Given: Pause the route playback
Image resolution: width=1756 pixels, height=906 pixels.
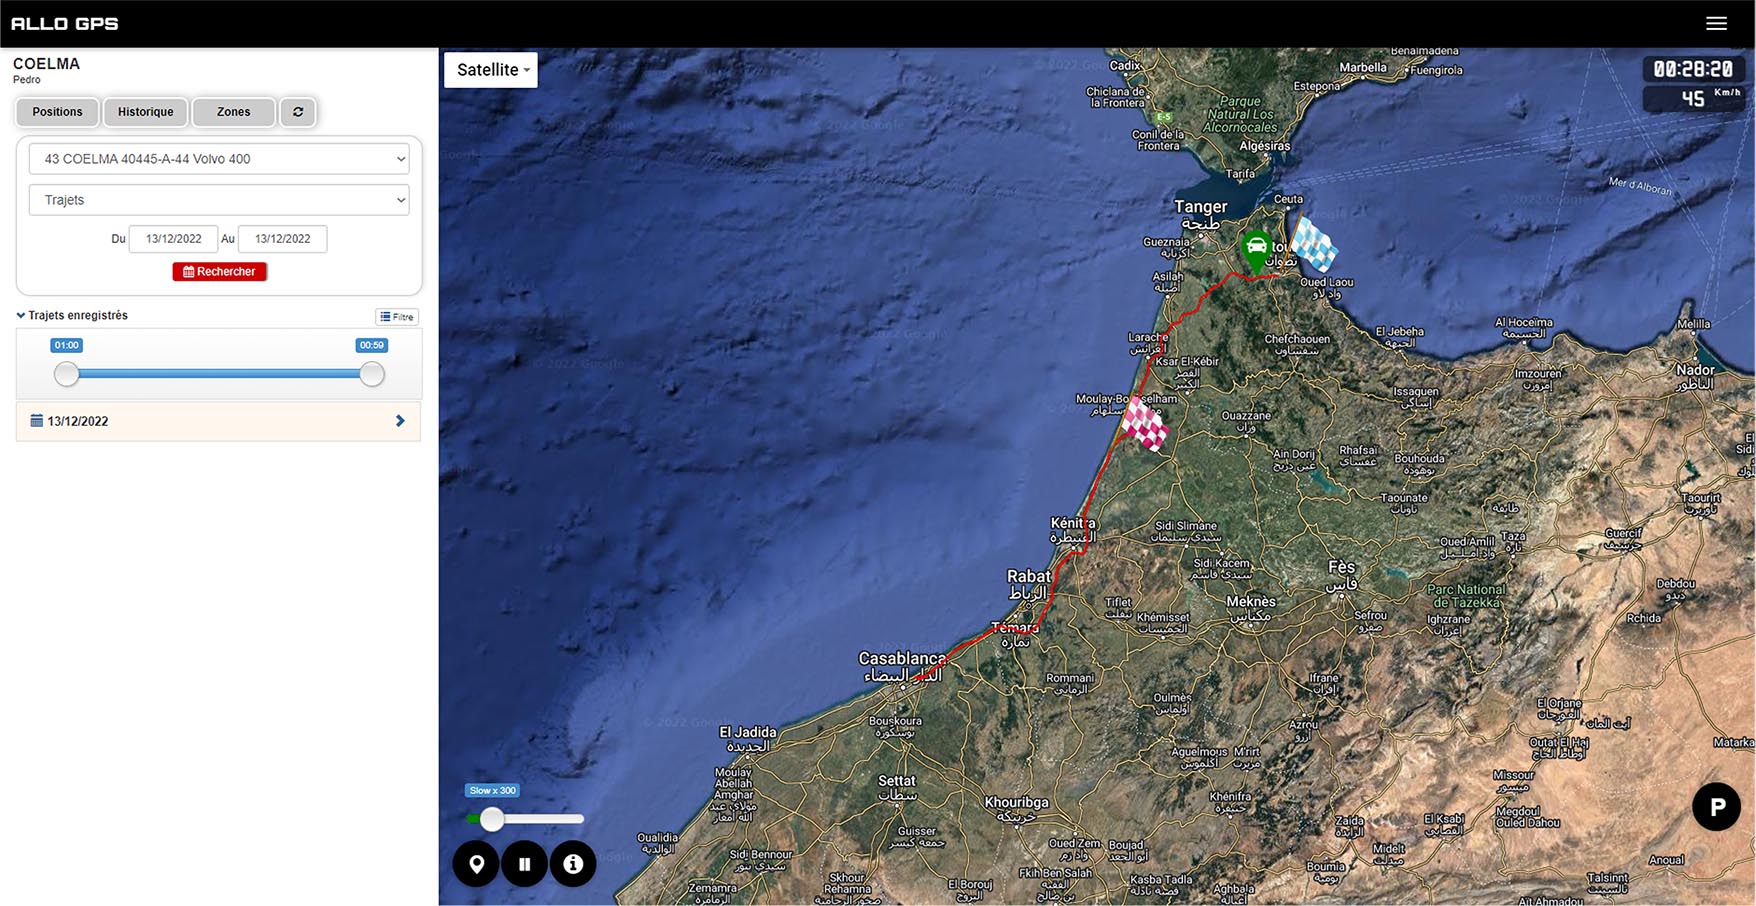Looking at the screenshot, I should click(x=525, y=864).
